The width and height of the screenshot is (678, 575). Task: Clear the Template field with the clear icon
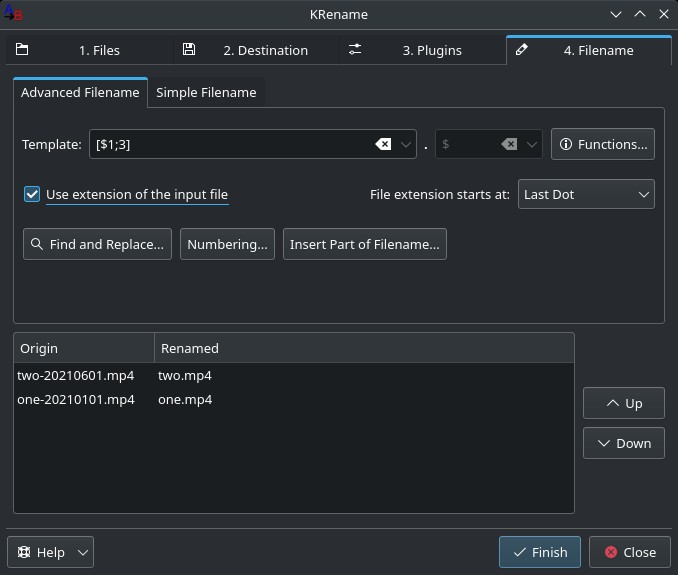[383, 144]
